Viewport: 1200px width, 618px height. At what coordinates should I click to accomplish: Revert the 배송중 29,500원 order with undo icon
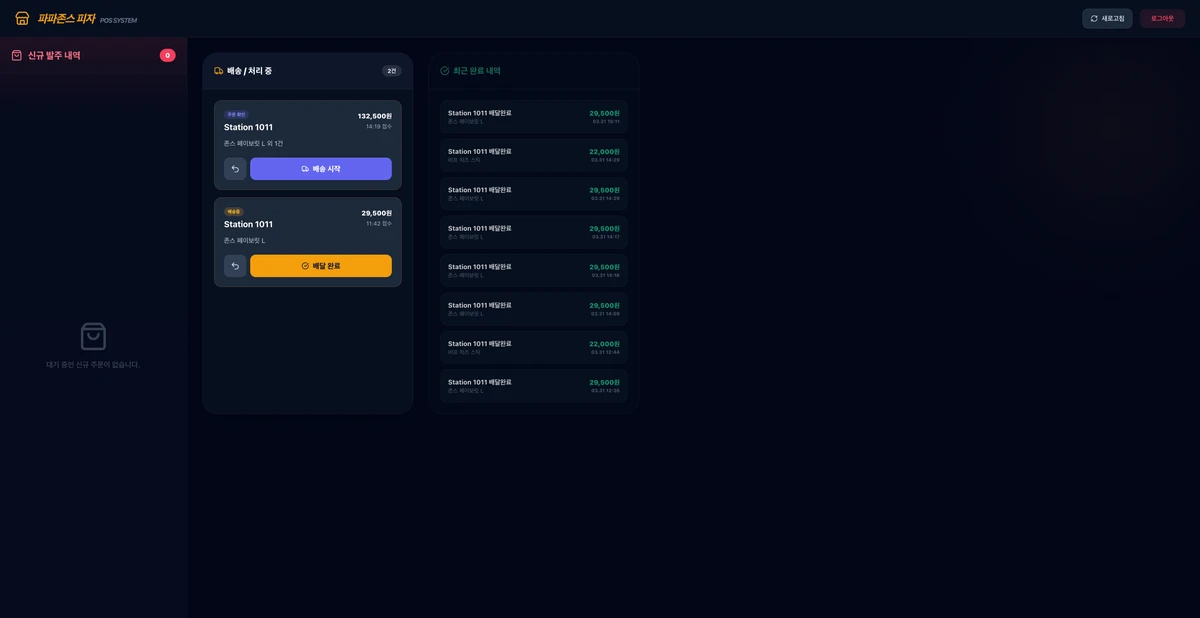235,266
